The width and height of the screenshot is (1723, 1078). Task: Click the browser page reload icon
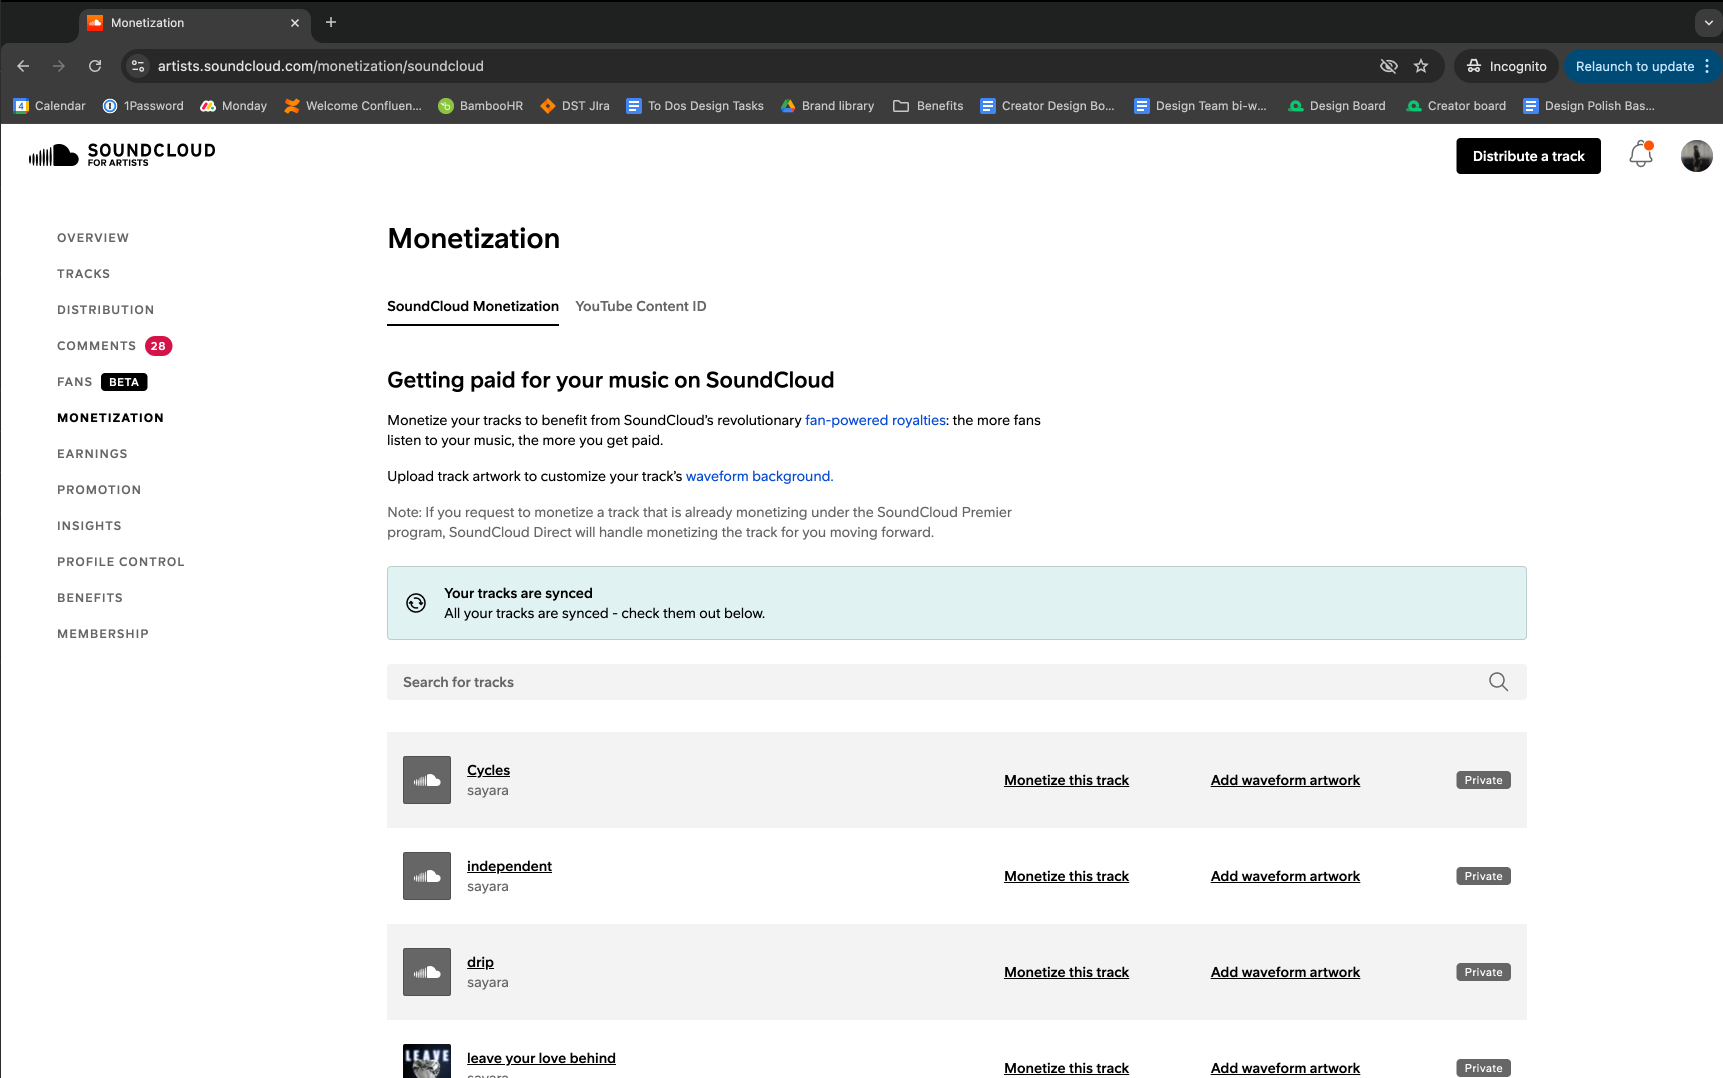[95, 65]
